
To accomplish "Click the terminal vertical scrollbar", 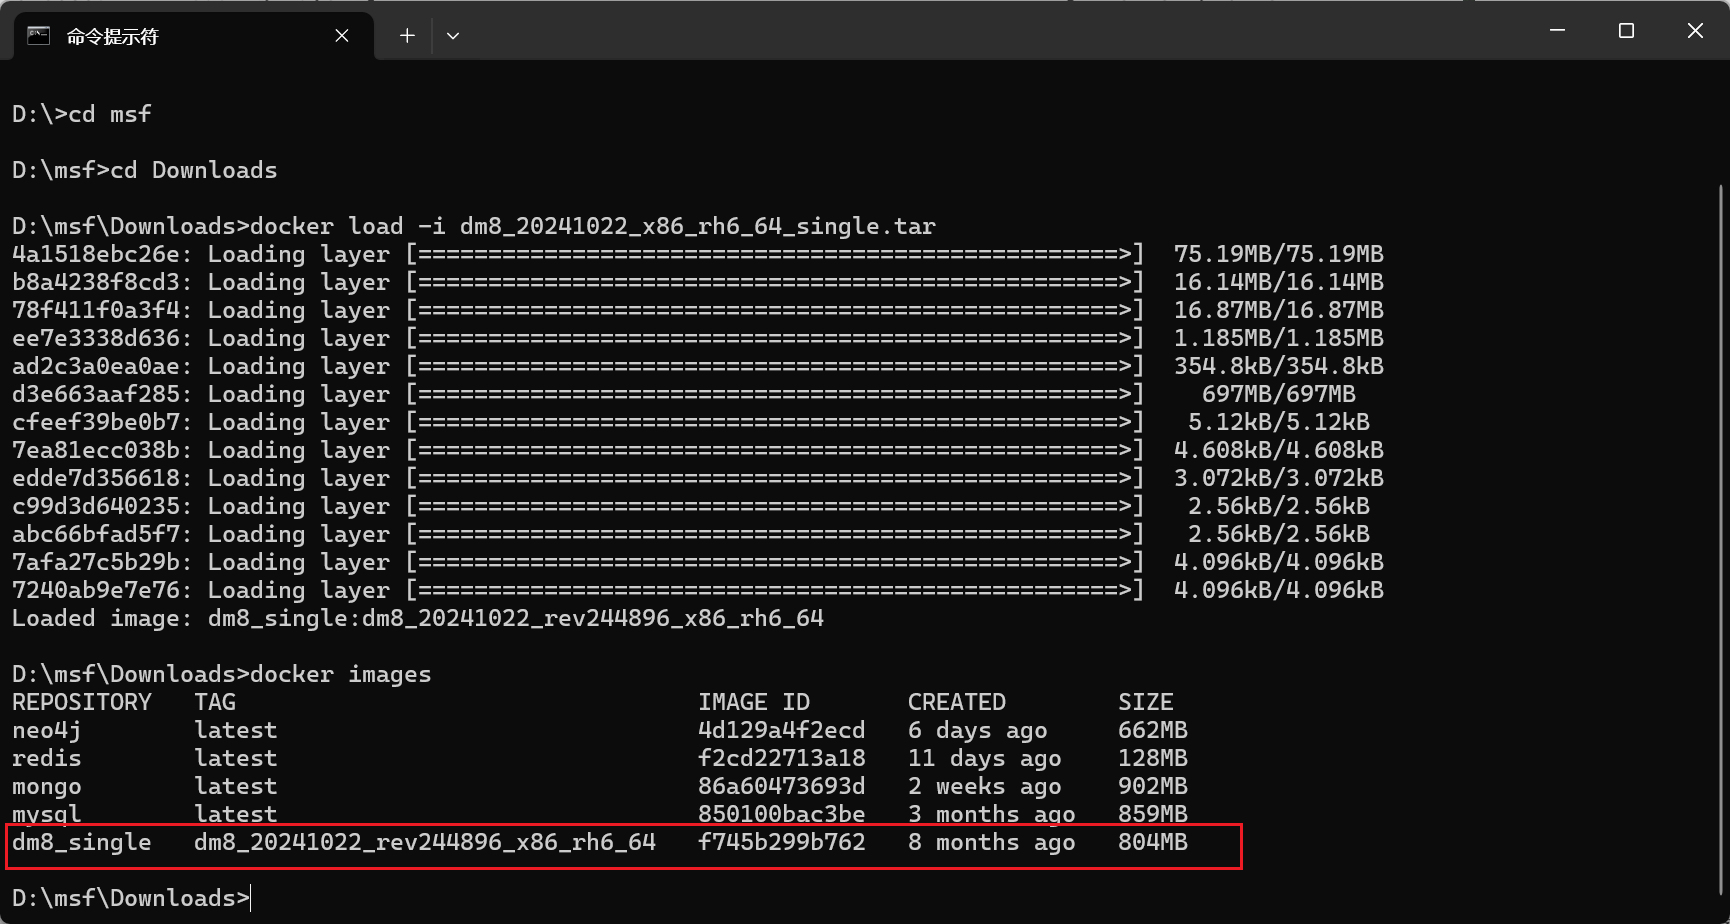I will click(1721, 540).
